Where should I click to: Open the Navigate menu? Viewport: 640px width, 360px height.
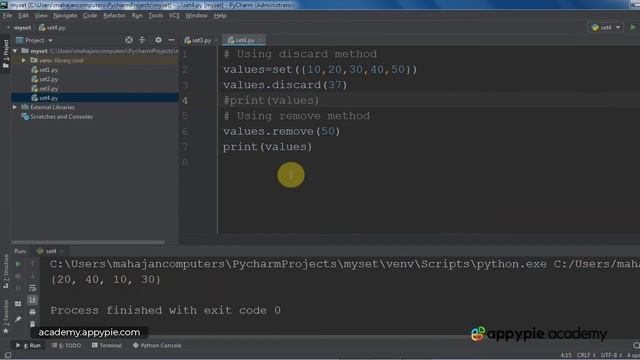click(65, 16)
